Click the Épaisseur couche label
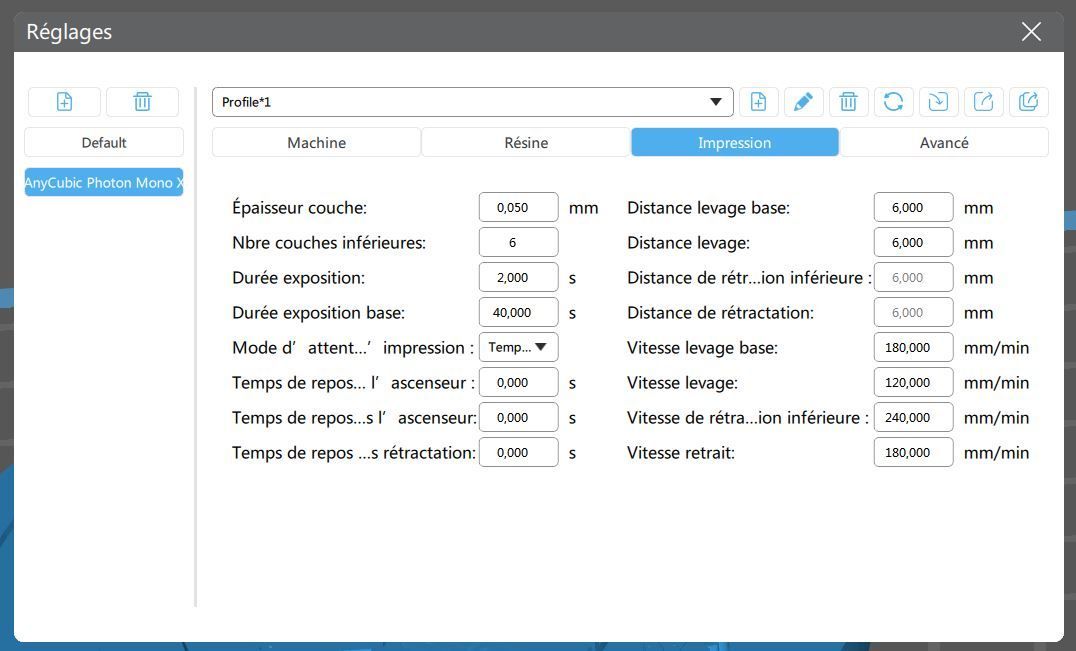The height and width of the screenshot is (651, 1076). coord(299,208)
